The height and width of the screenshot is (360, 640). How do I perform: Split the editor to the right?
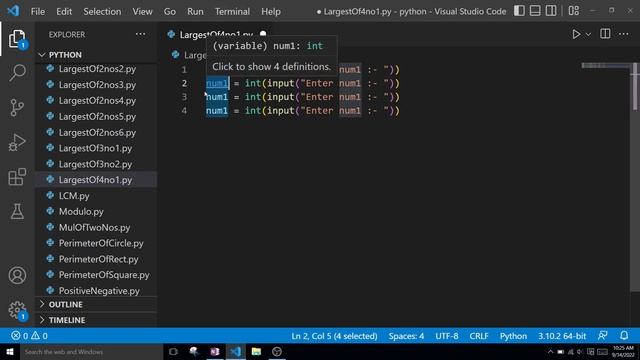pos(605,34)
